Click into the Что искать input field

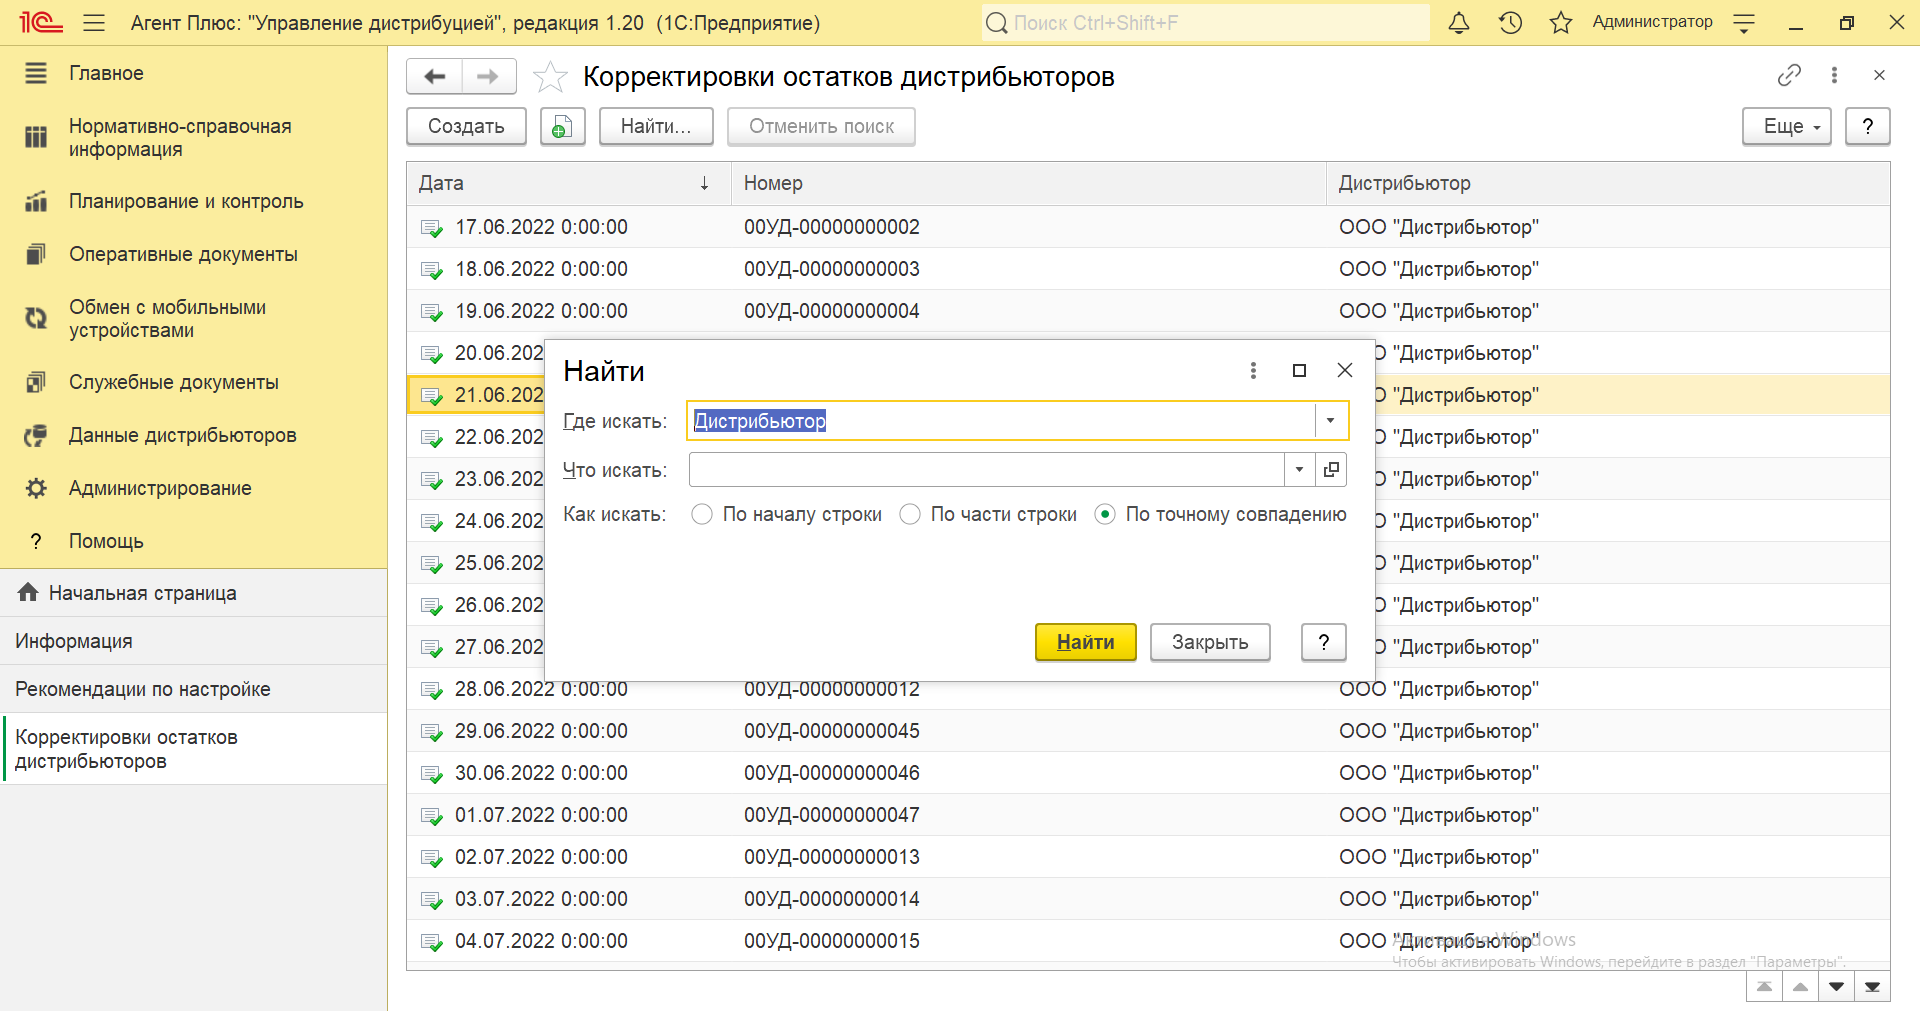click(987, 469)
